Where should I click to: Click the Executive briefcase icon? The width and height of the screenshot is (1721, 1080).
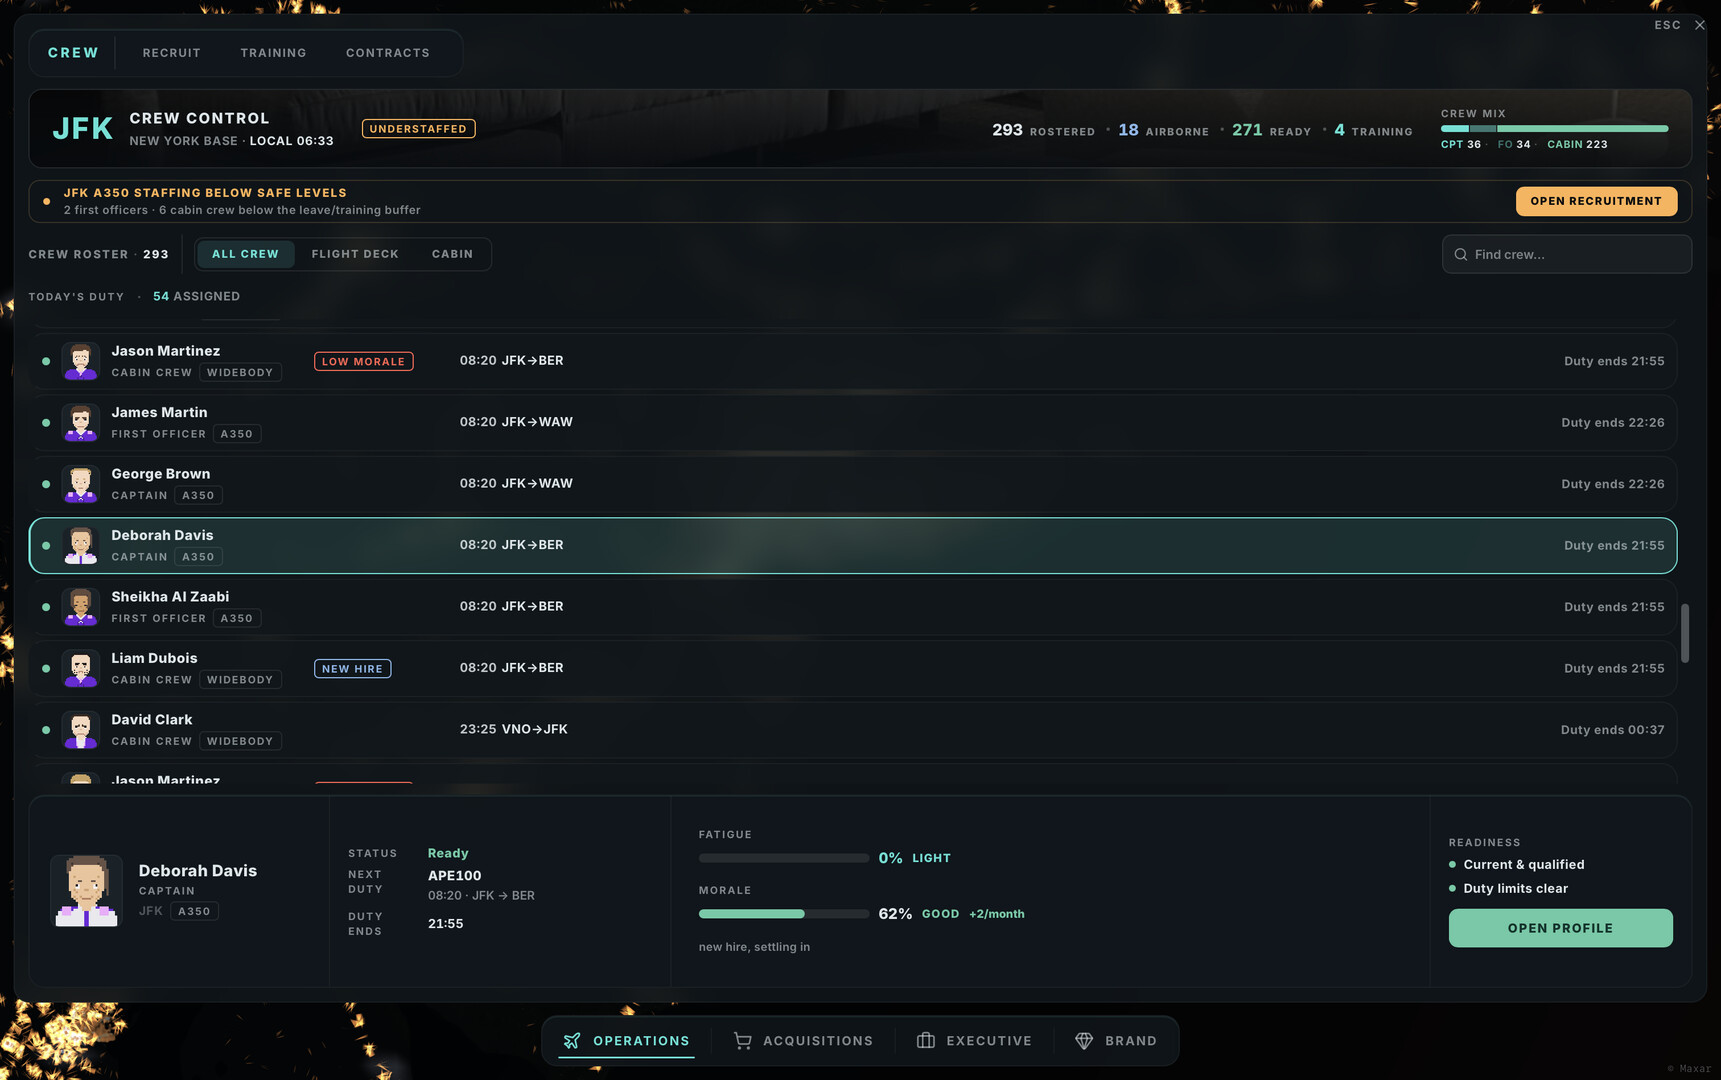(926, 1041)
